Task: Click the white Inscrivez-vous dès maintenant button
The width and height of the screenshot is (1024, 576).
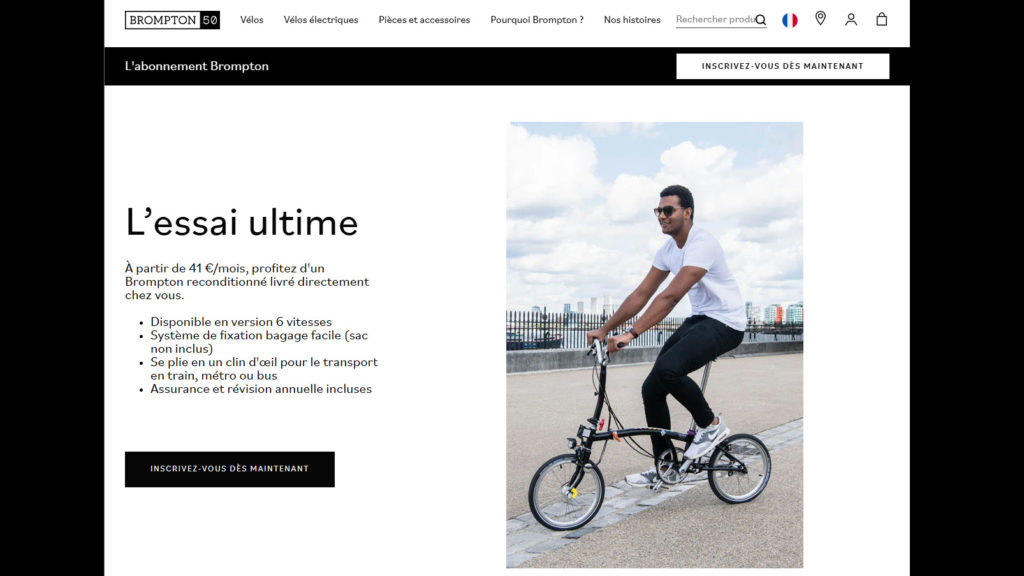Action: tap(782, 66)
